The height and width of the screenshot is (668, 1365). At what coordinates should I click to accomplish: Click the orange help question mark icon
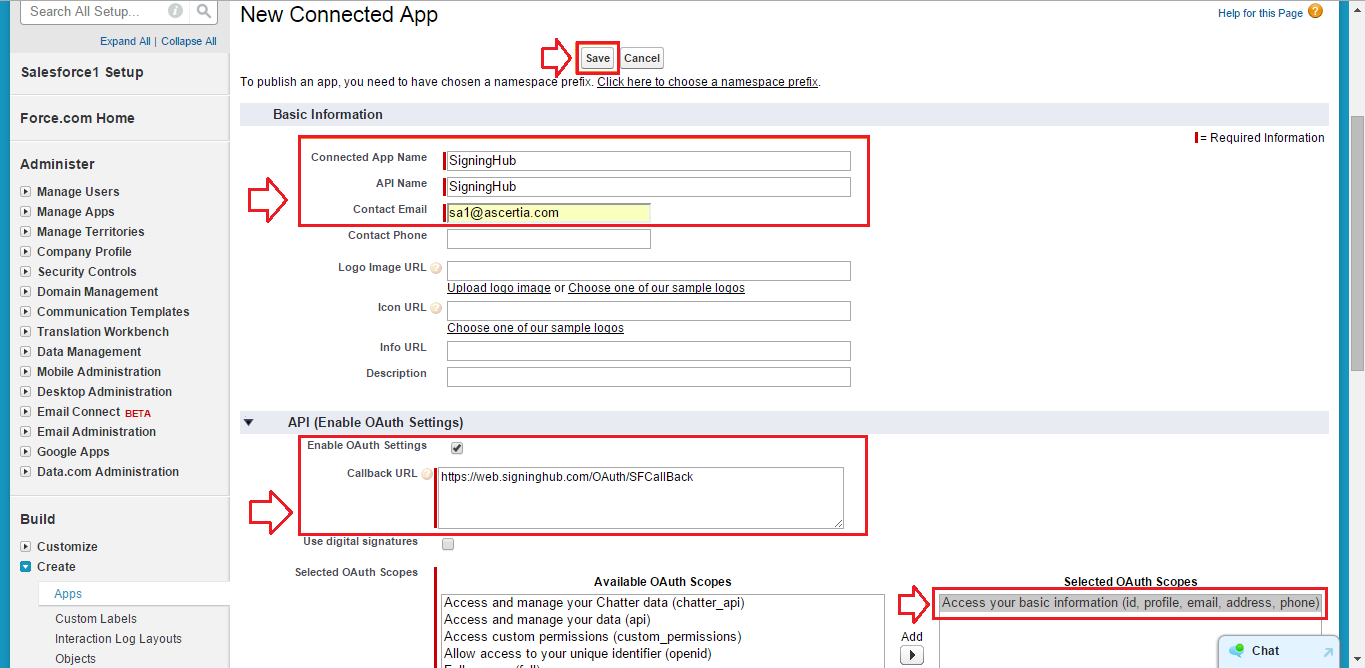click(x=1315, y=12)
